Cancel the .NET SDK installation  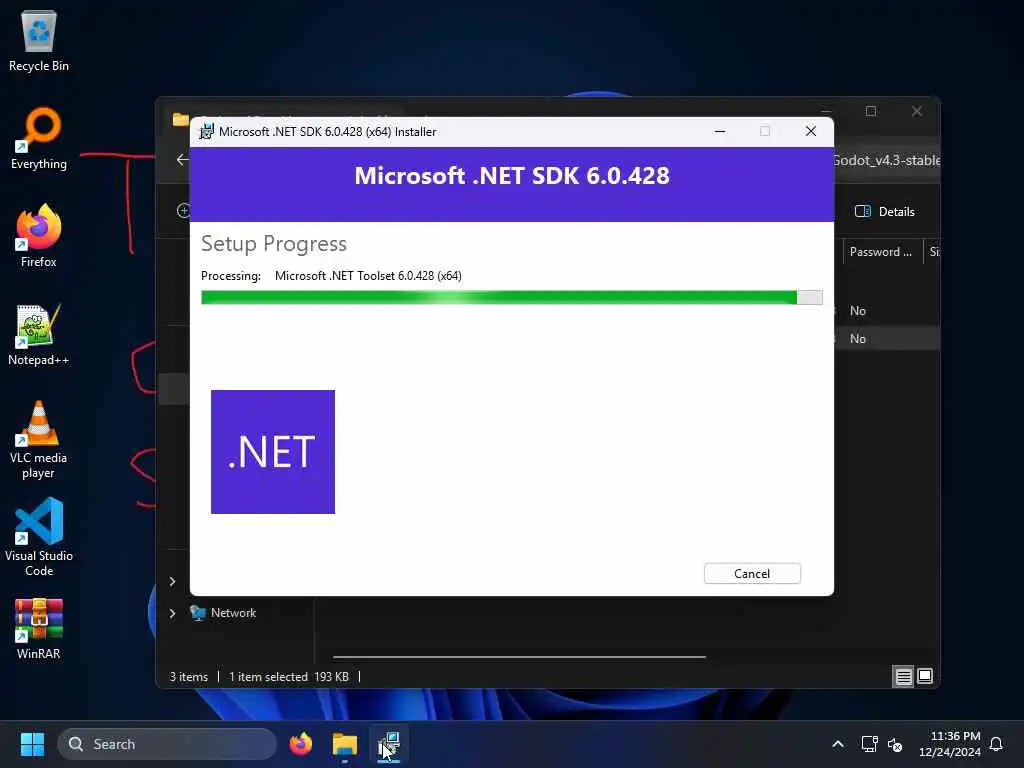pos(752,573)
